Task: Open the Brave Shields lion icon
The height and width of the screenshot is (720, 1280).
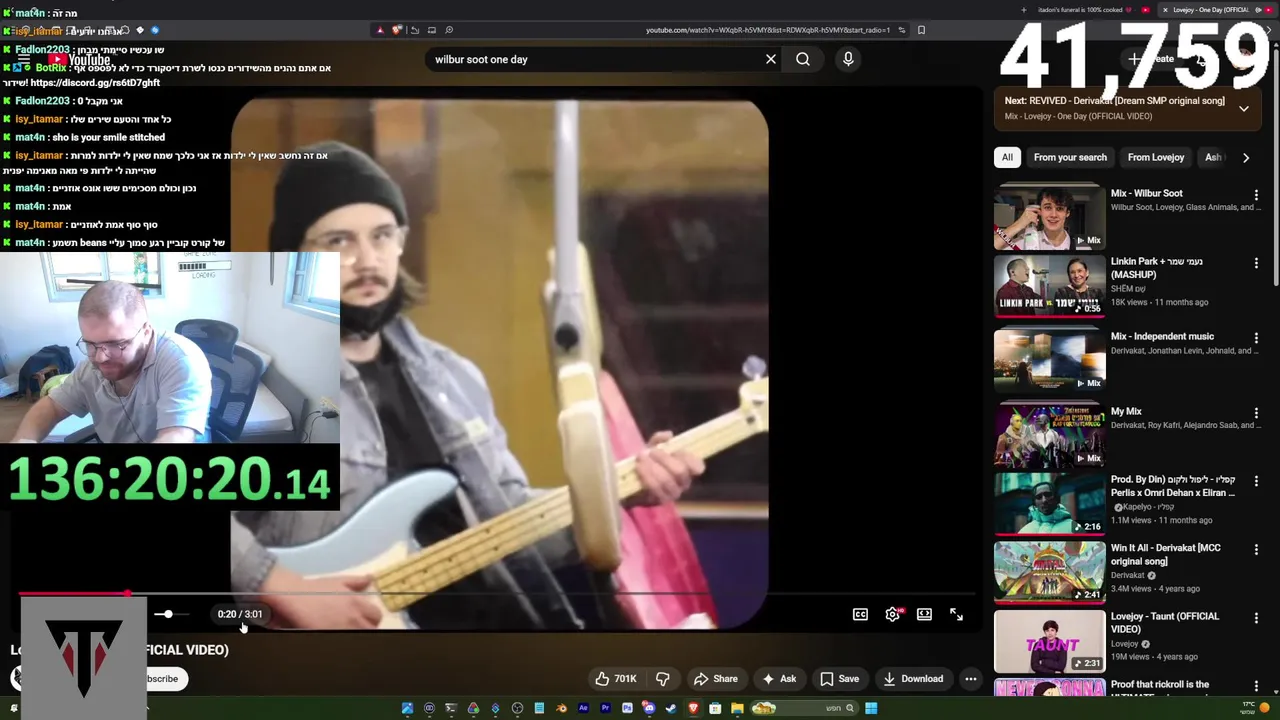Action: coord(395,30)
